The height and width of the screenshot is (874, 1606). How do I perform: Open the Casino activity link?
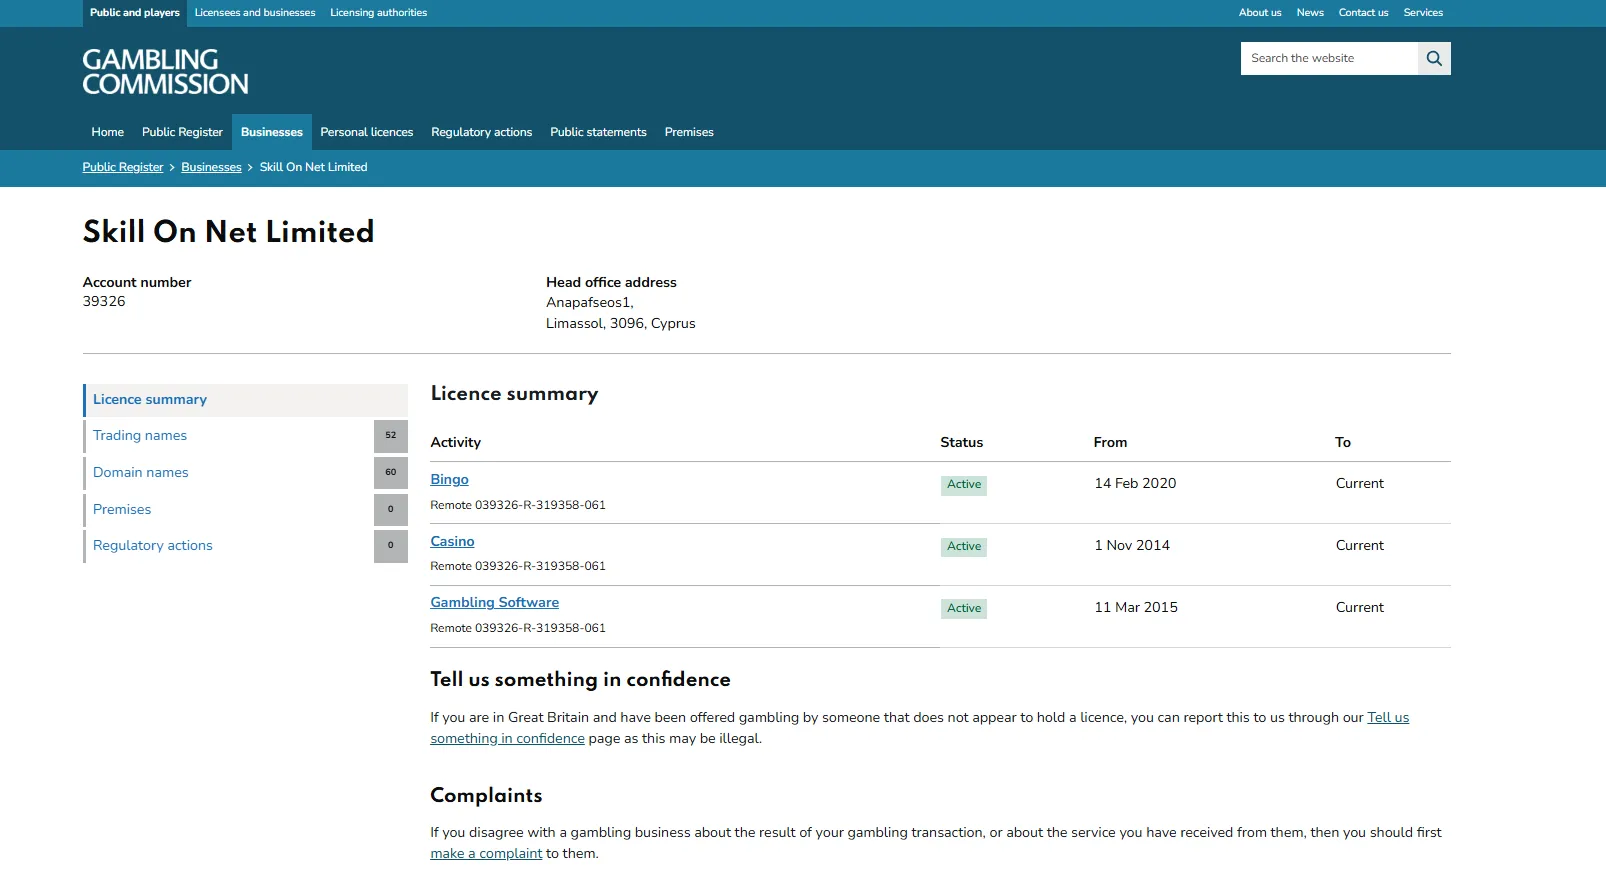452,542
